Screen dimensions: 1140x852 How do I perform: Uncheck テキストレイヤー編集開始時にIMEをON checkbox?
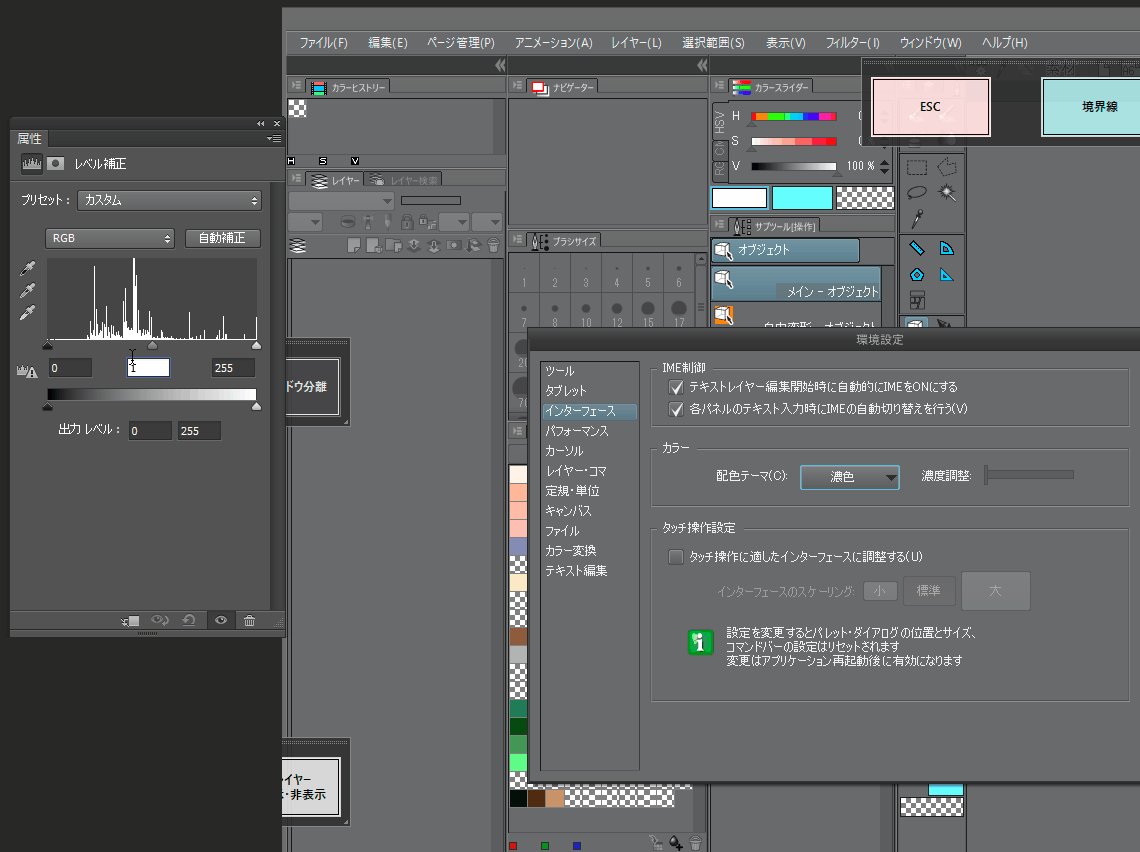[x=675, y=387]
